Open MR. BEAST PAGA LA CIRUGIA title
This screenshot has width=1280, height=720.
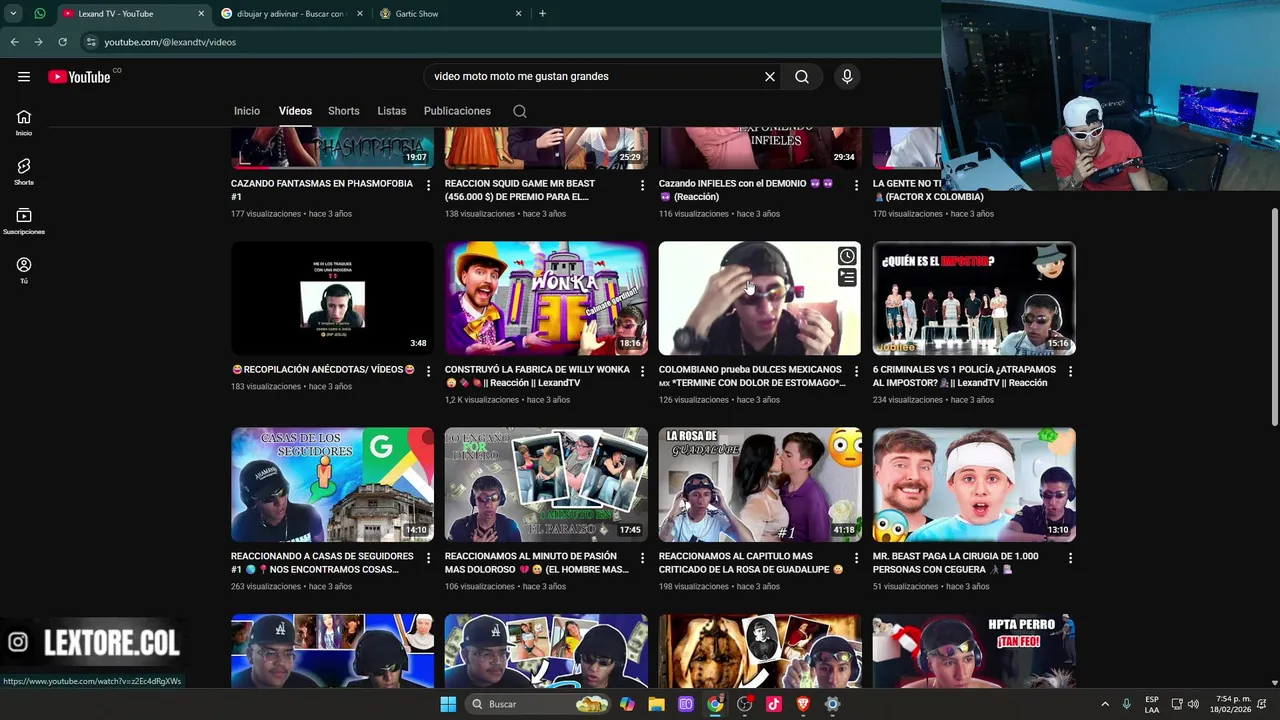pyautogui.click(x=955, y=563)
